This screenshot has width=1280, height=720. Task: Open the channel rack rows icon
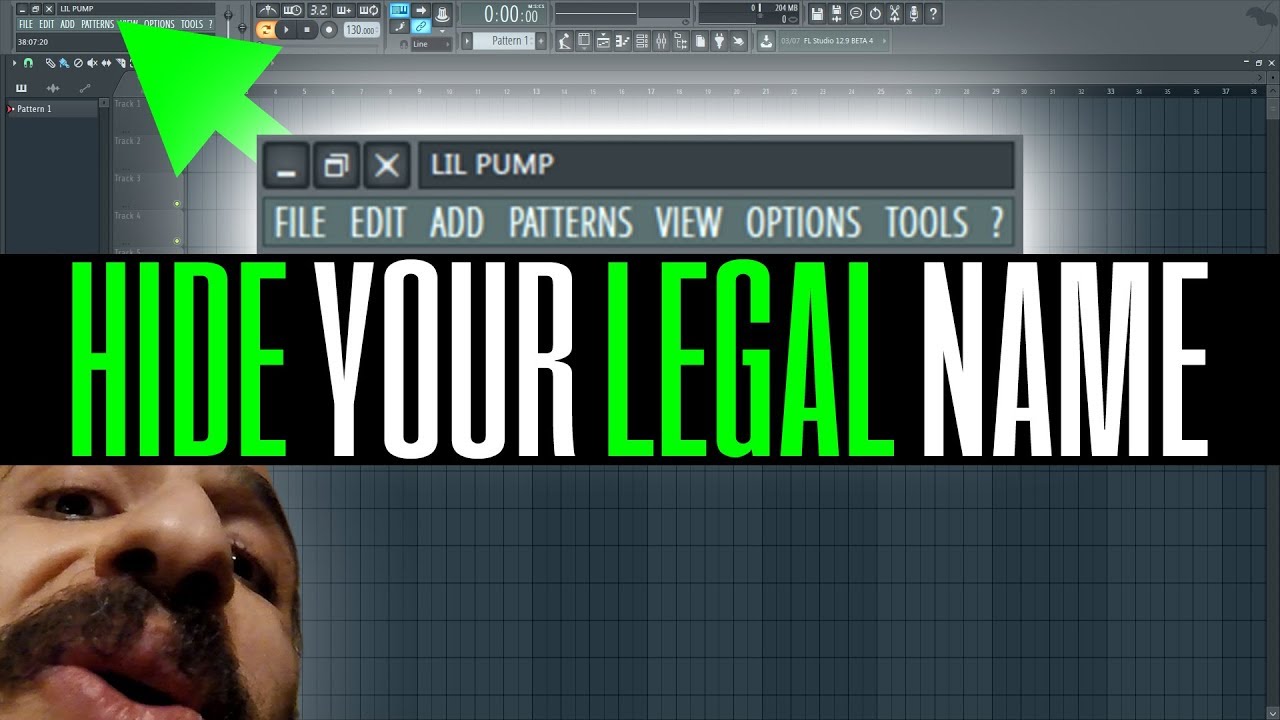click(642, 41)
